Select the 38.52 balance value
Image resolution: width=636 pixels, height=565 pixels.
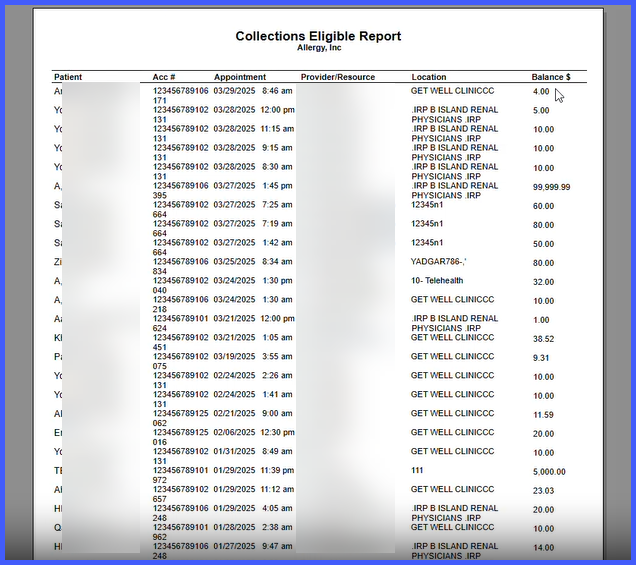coord(544,339)
